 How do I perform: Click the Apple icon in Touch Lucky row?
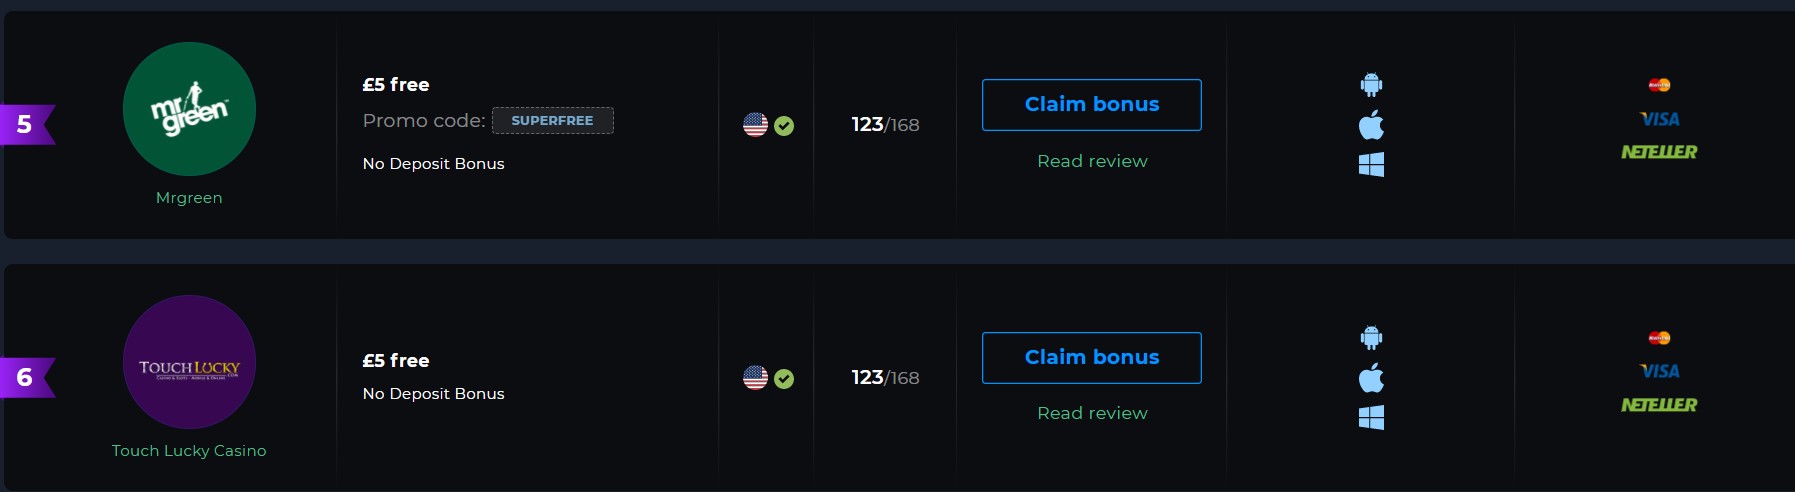(1371, 378)
